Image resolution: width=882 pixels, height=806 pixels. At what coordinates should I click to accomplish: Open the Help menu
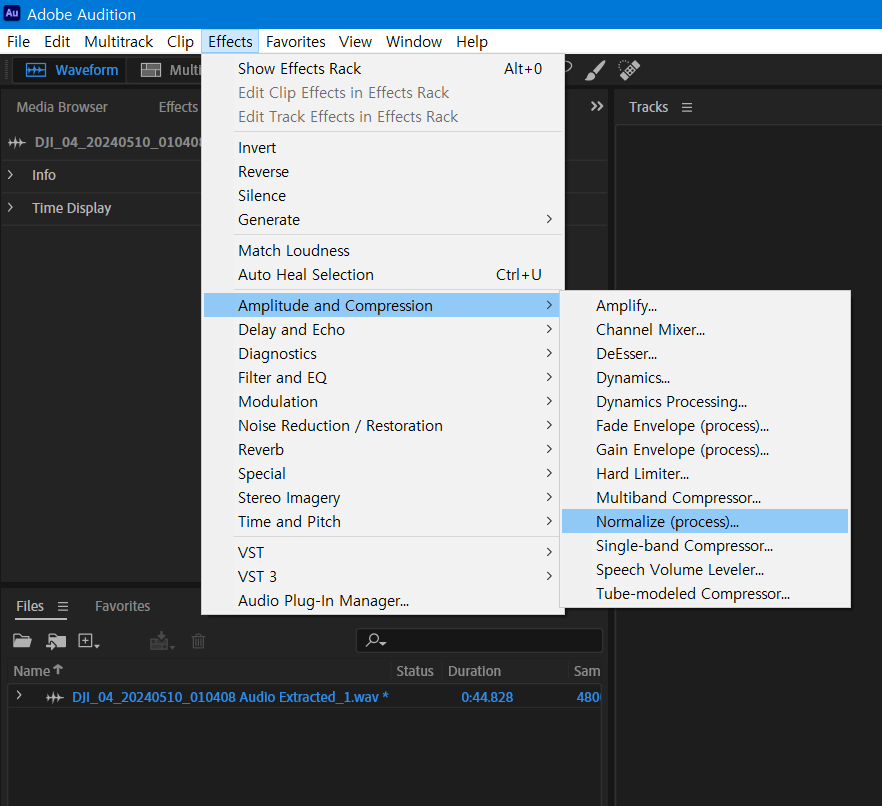(x=471, y=42)
